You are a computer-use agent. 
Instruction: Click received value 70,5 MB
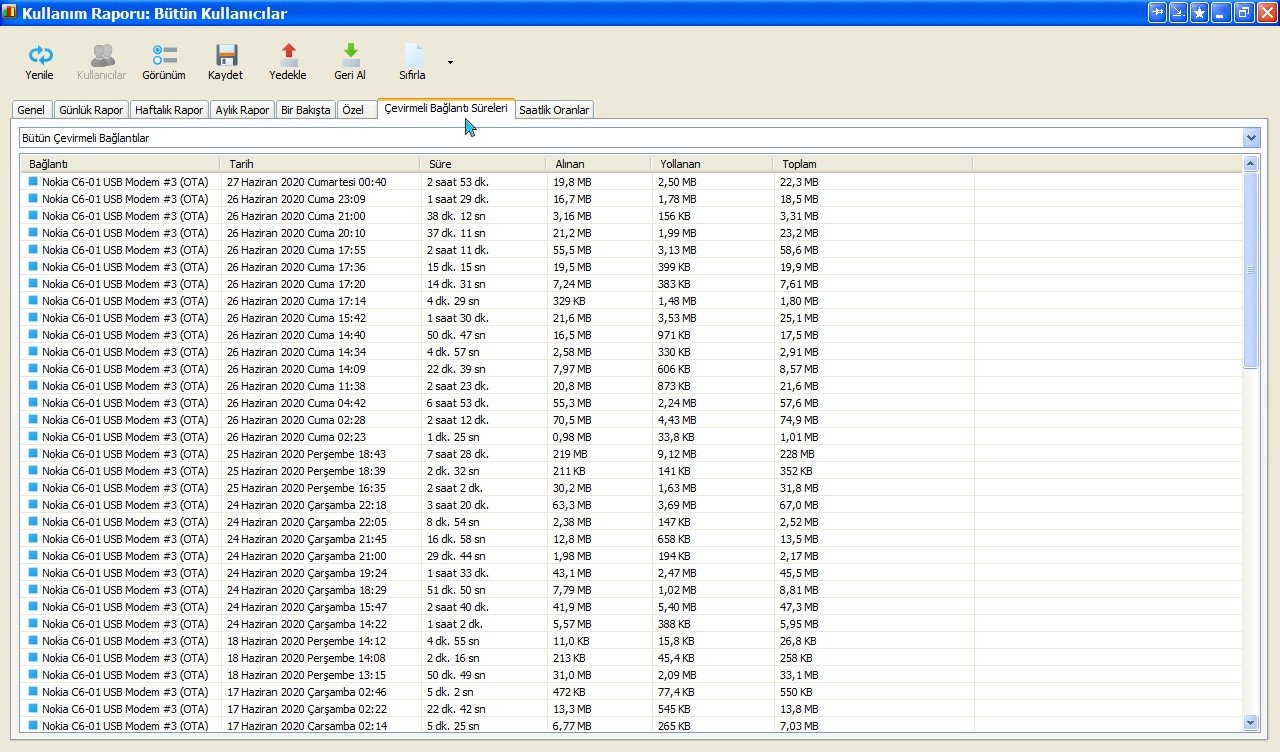click(x=571, y=420)
